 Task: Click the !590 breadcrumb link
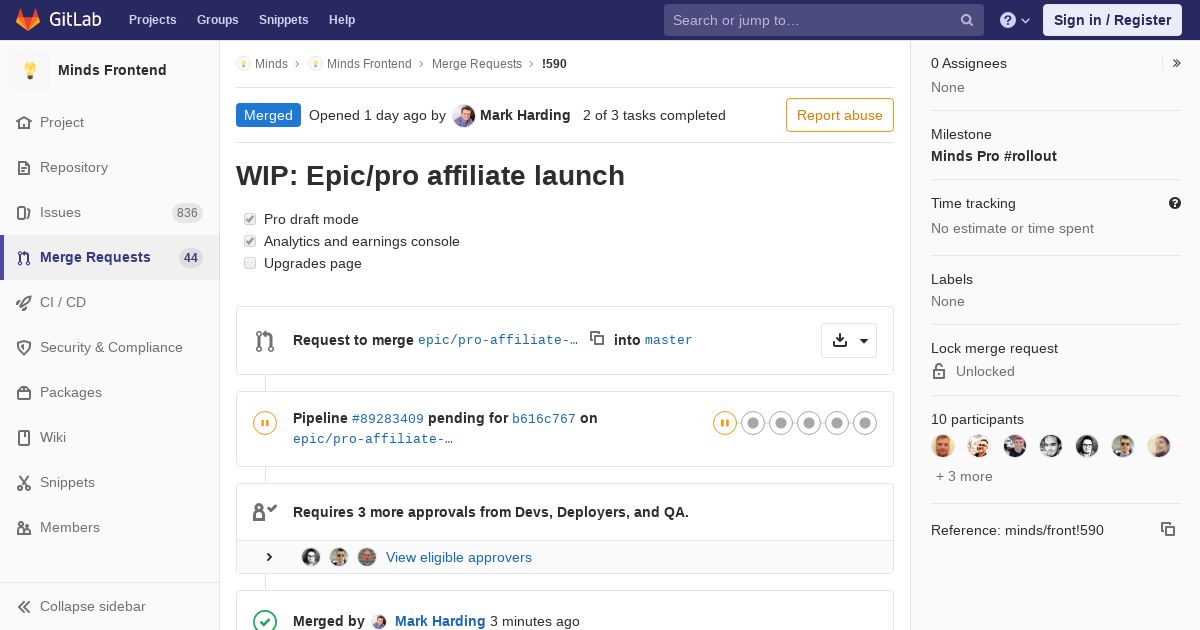coord(554,64)
